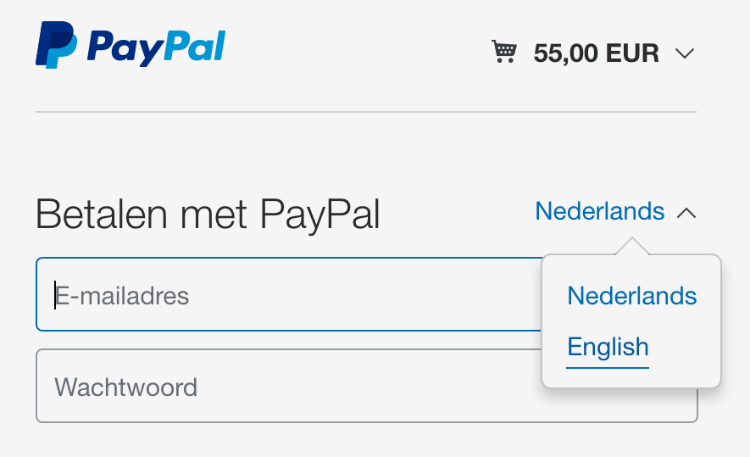Viewport: 750px width, 457px height.
Task: Click the popup's pointer arrow under Nederlands
Action: 632,246
